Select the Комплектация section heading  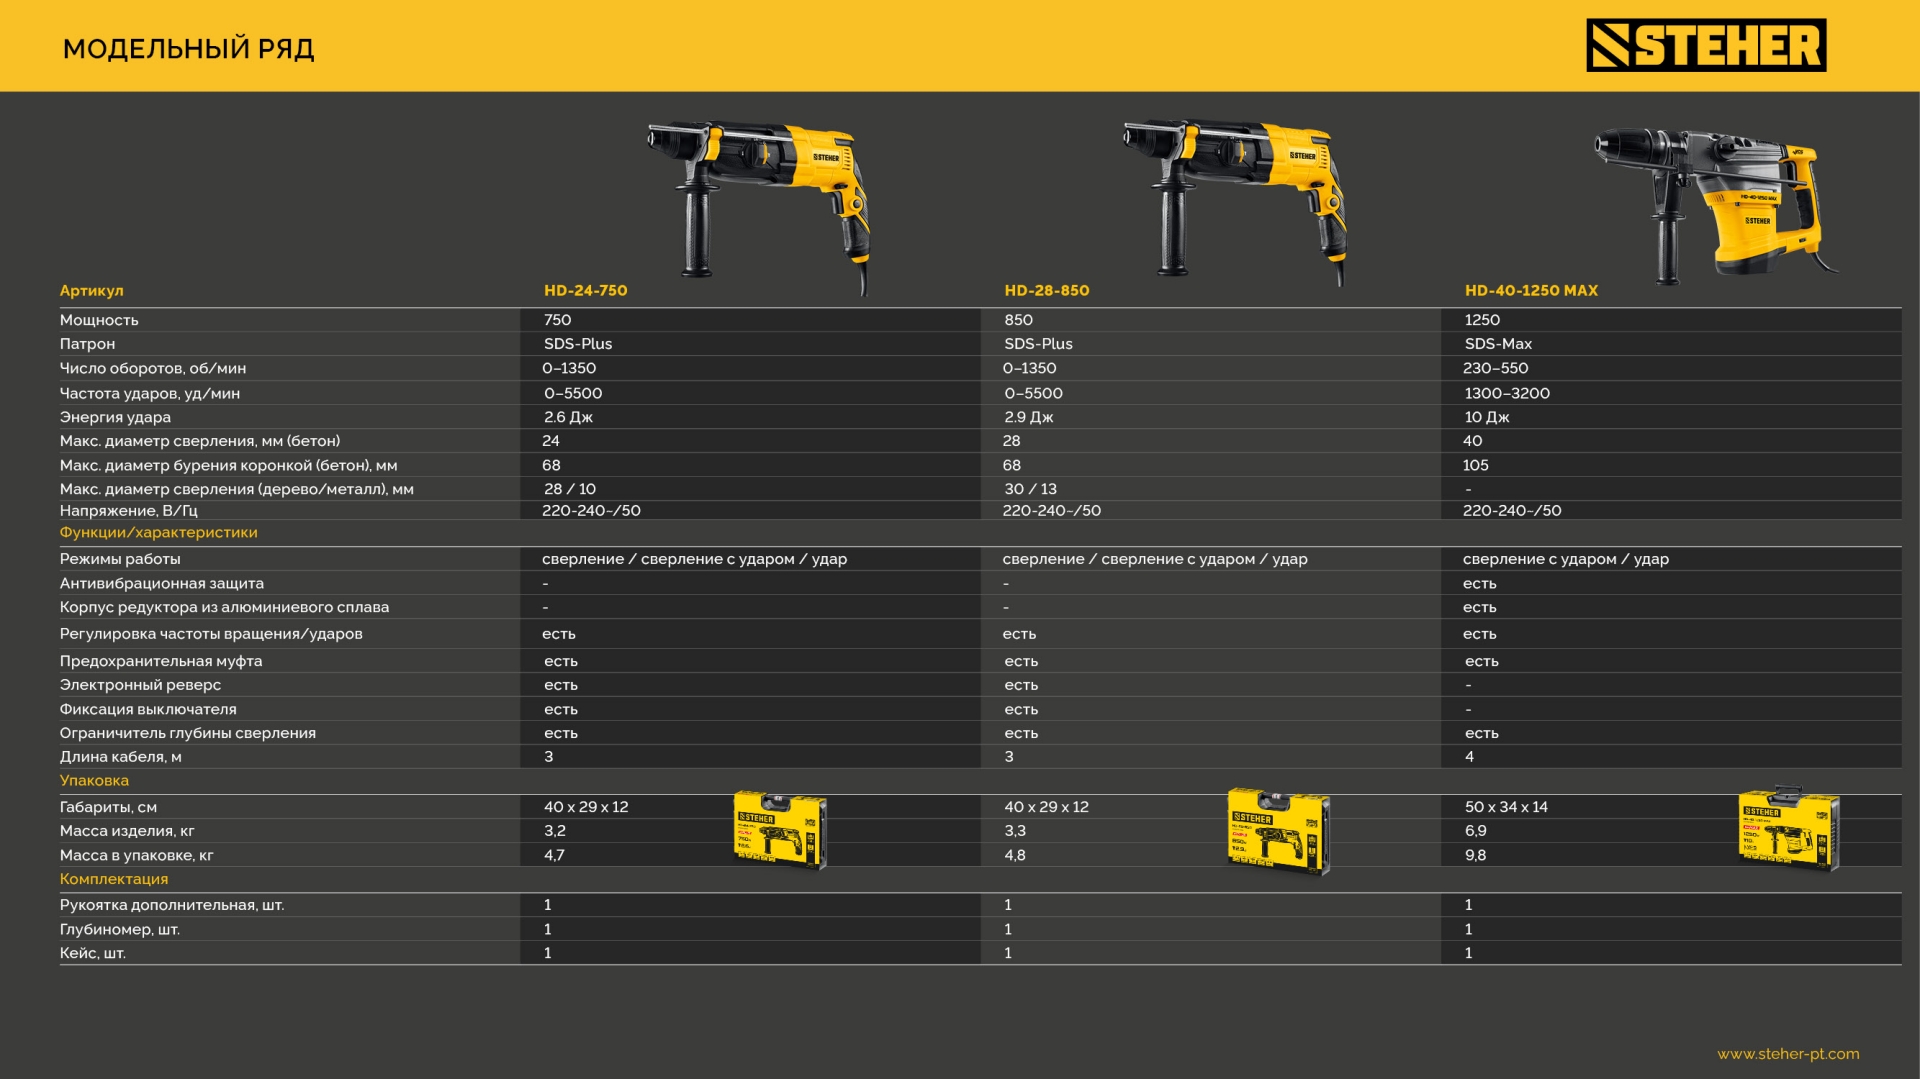114,878
